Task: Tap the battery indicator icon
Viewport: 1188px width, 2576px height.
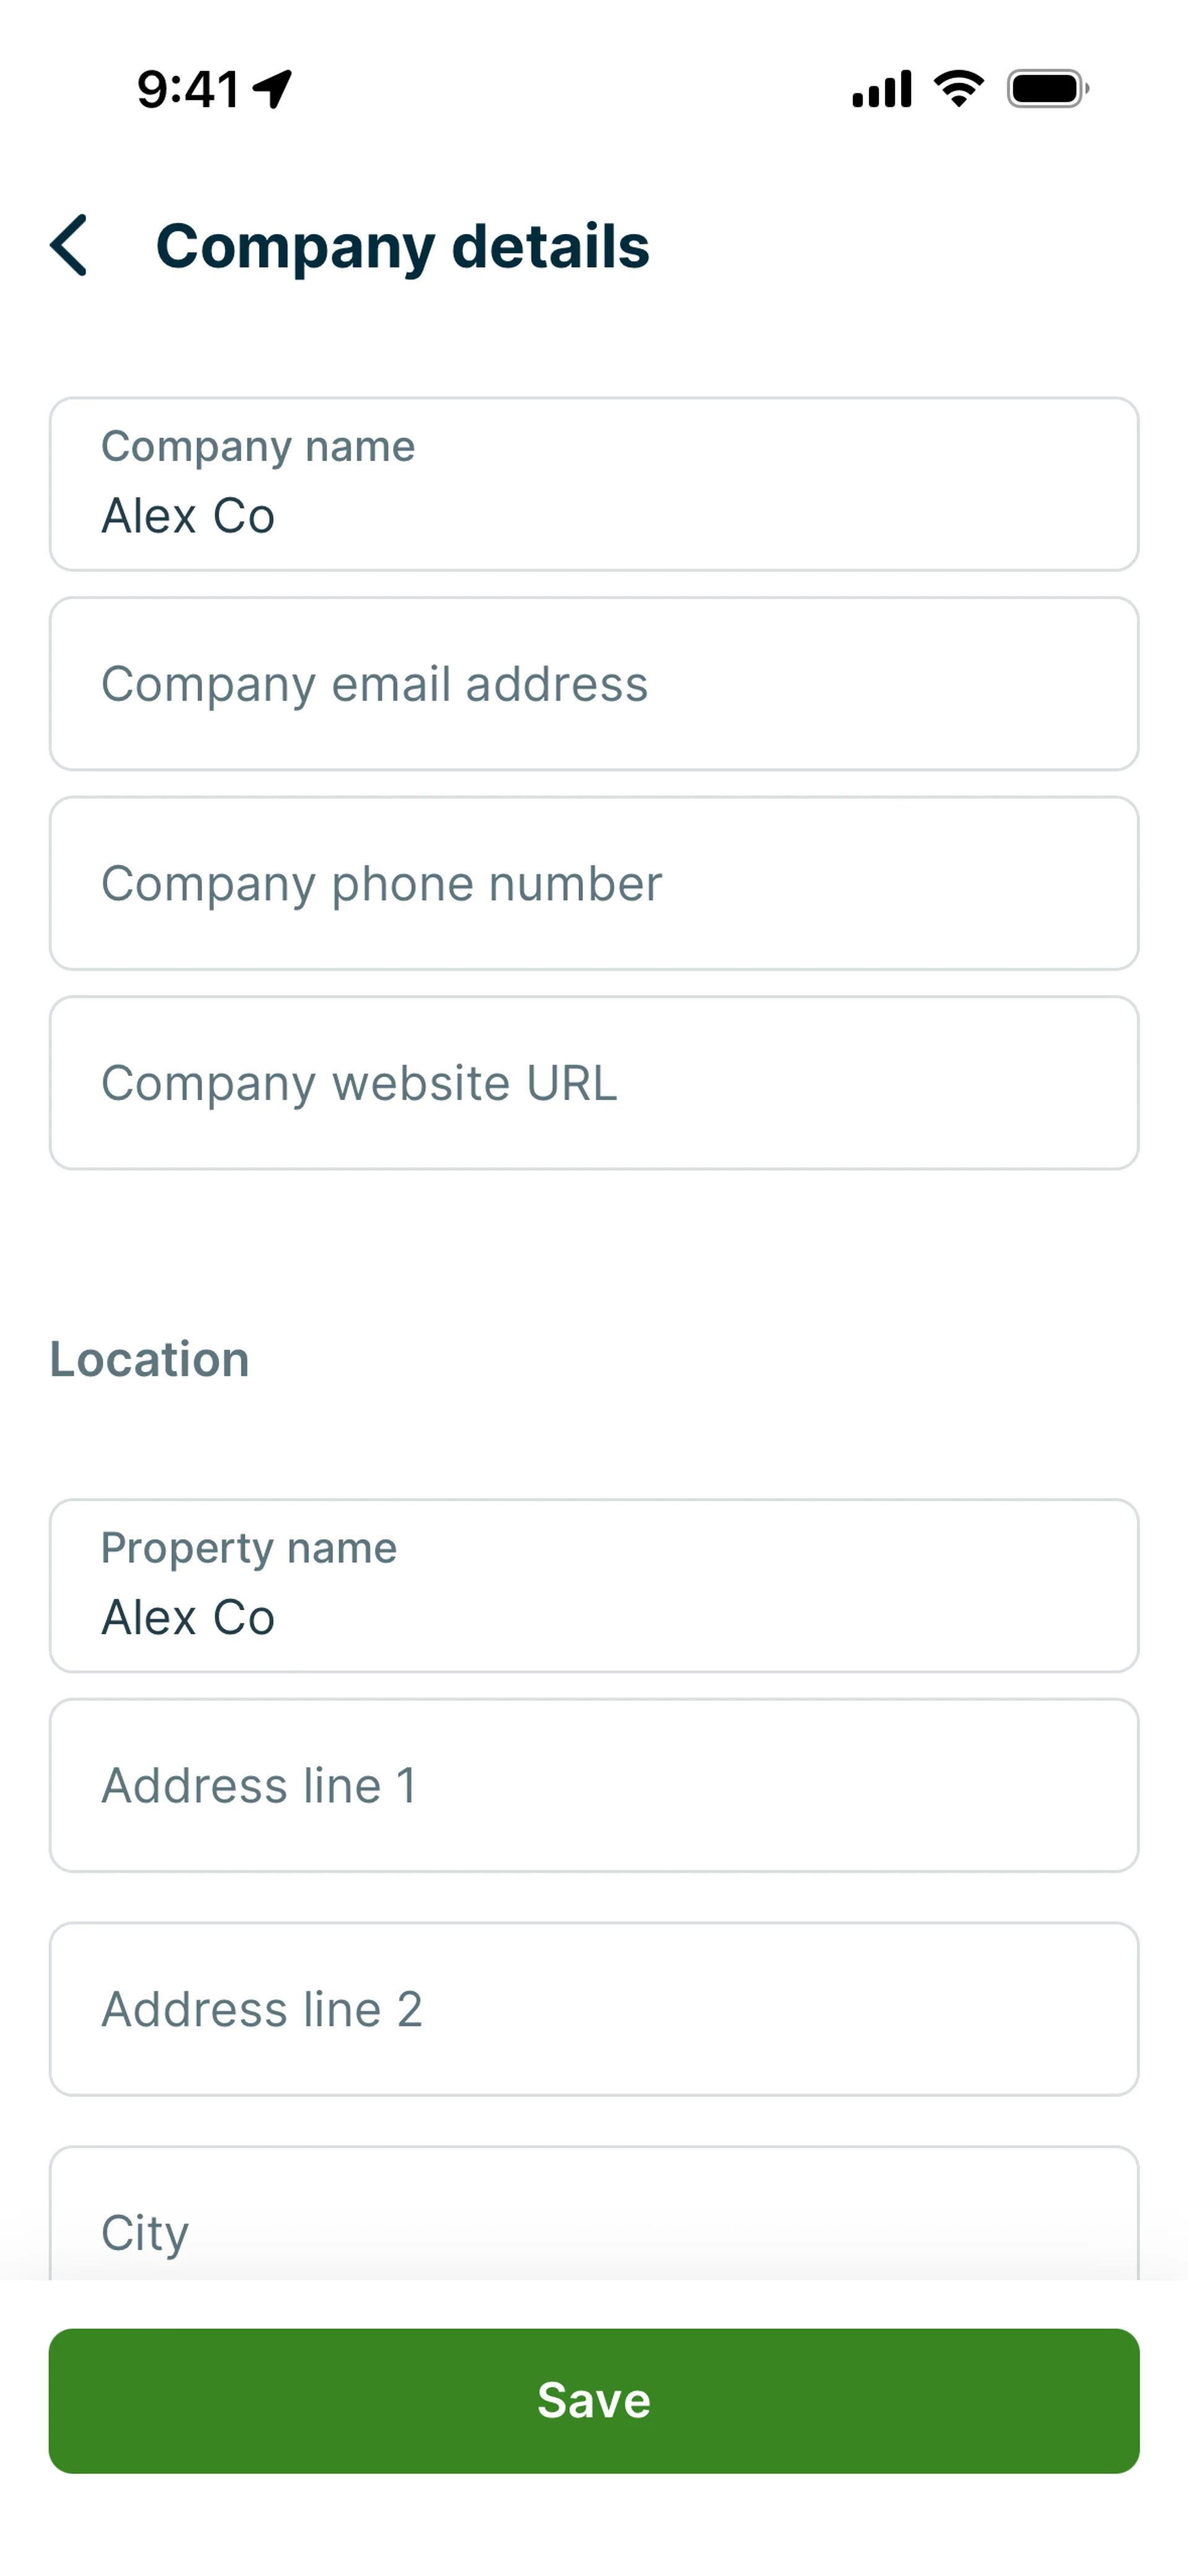Action: (x=1047, y=89)
